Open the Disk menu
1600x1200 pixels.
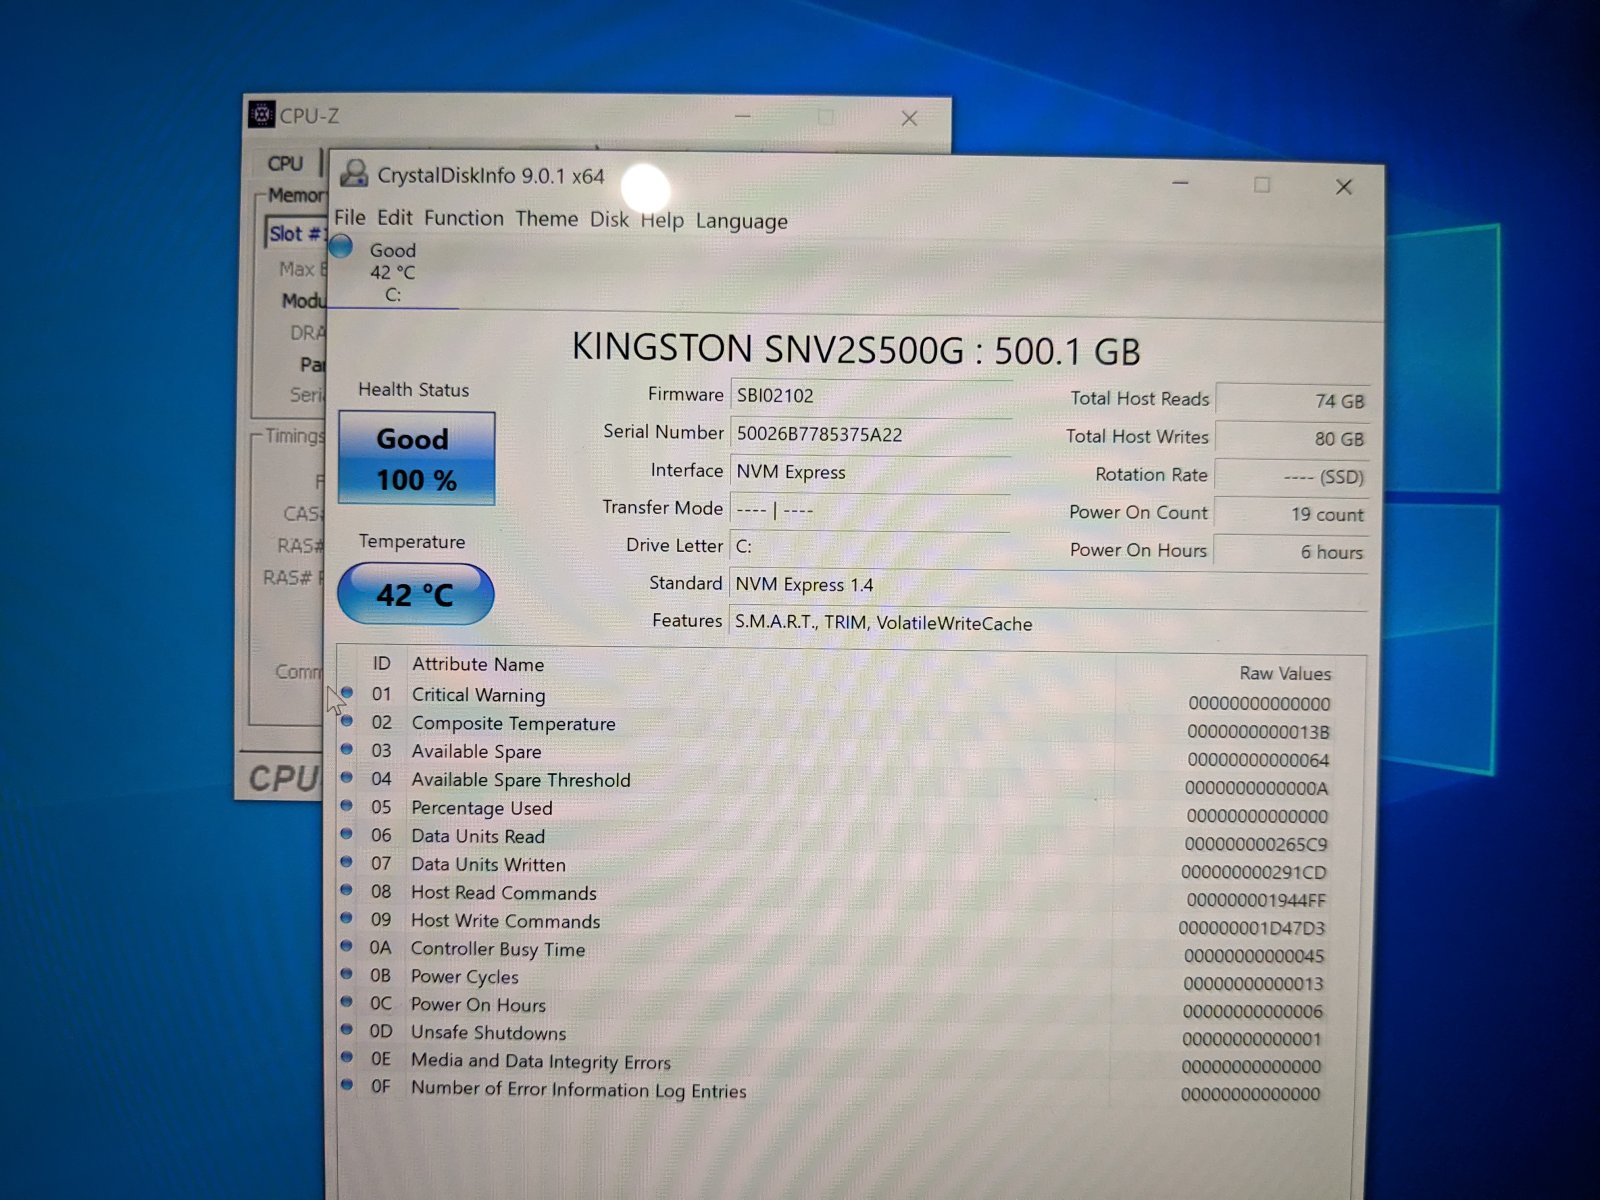coord(609,219)
